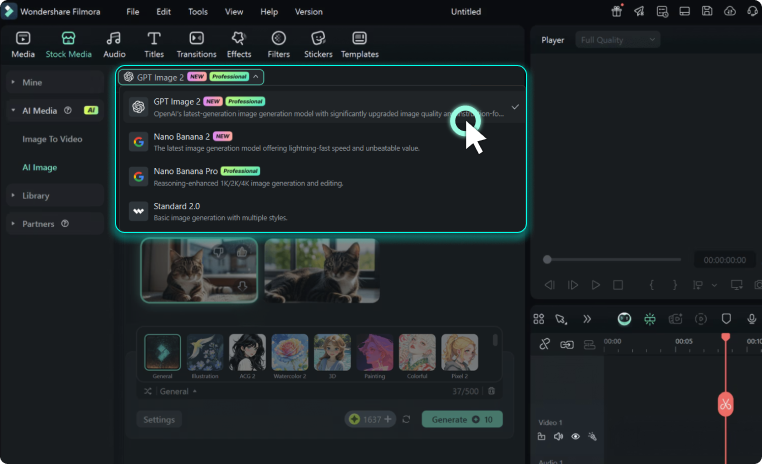Expand the Mine section
Screen dimensions: 762x464
point(55,82)
